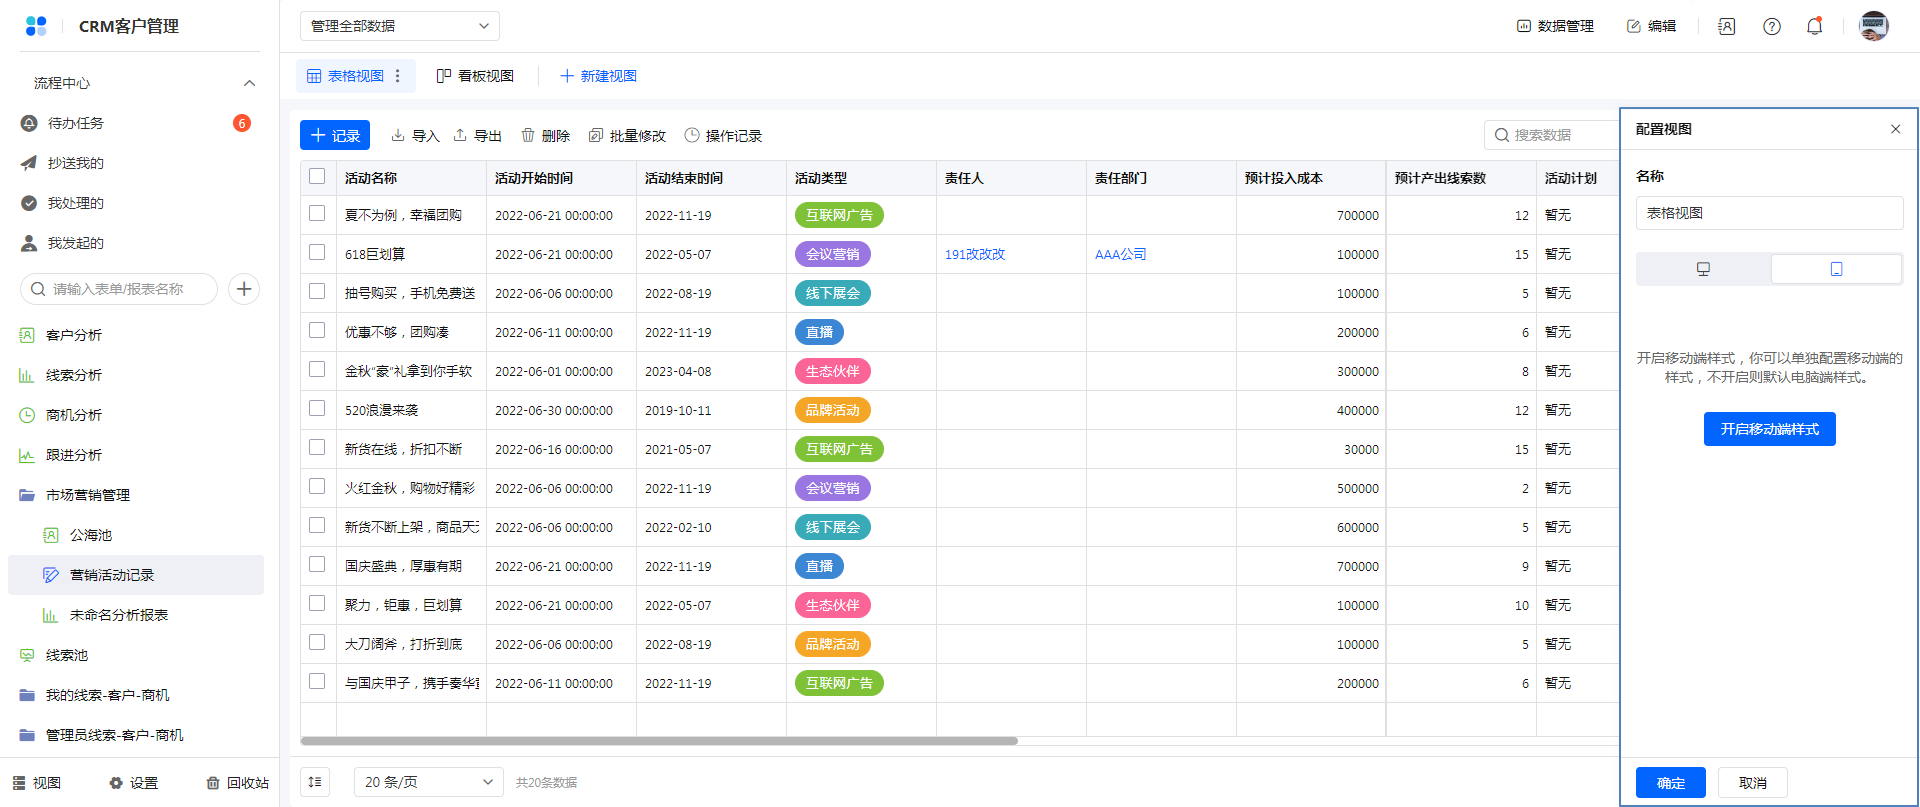Toggle the select-all header checkbox
The width and height of the screenshot is (1920, 807).
point(317,177)
